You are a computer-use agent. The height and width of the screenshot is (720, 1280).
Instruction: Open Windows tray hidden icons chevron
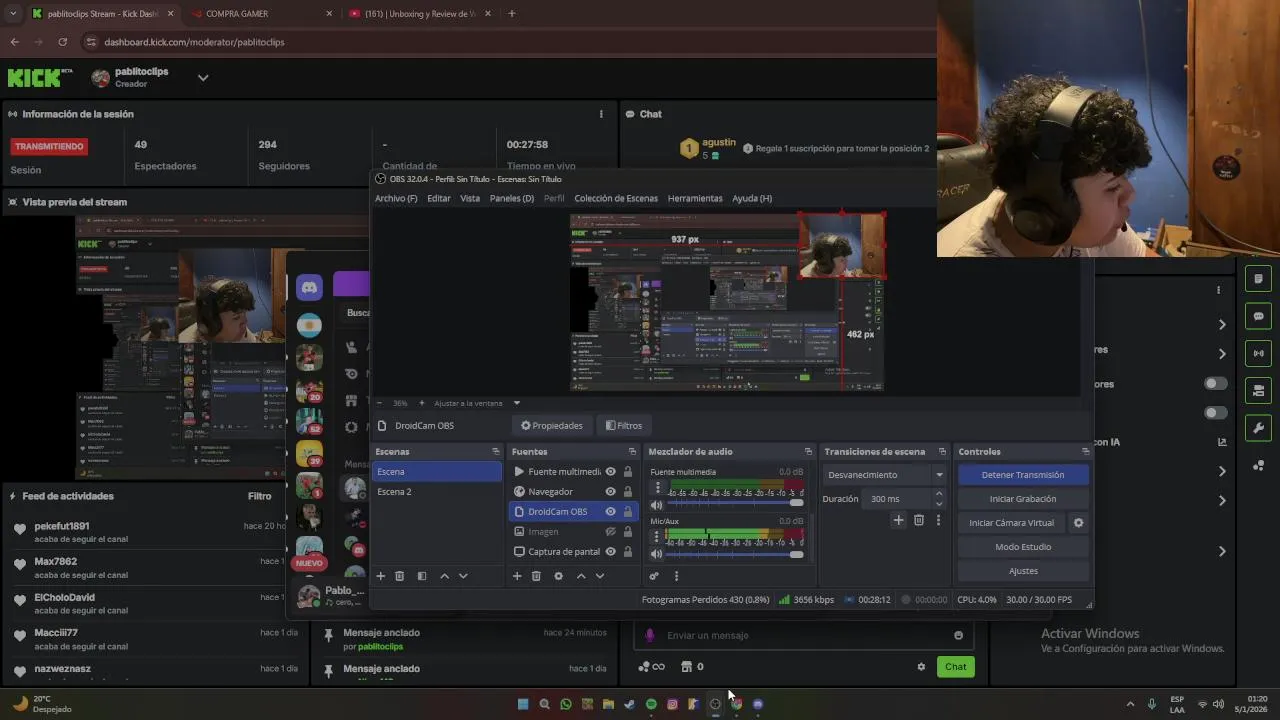(x=1130, y=704)
